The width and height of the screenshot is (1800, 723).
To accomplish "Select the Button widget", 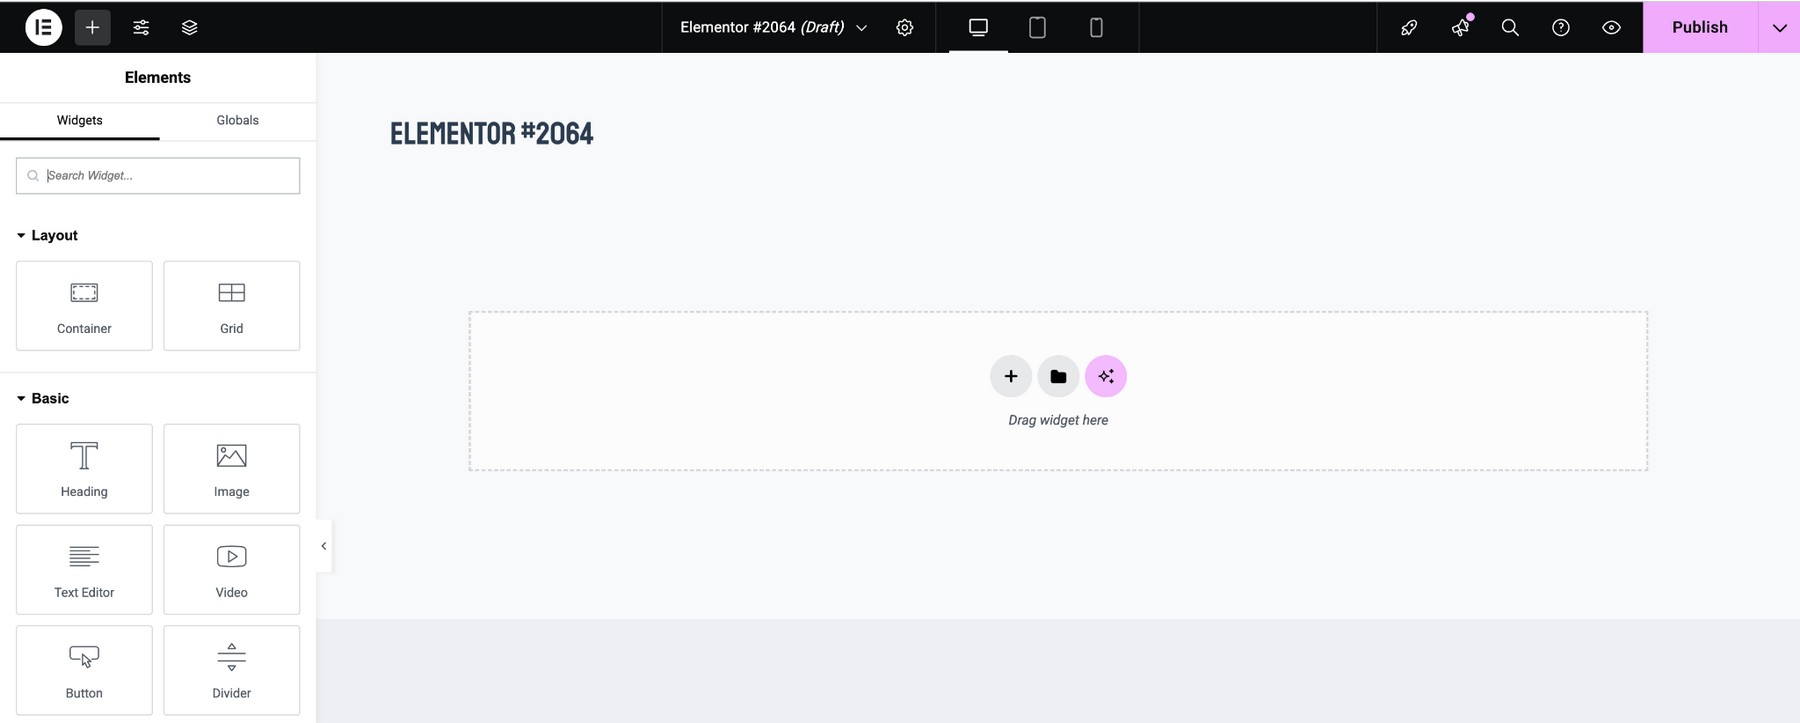I will (84, 671).
